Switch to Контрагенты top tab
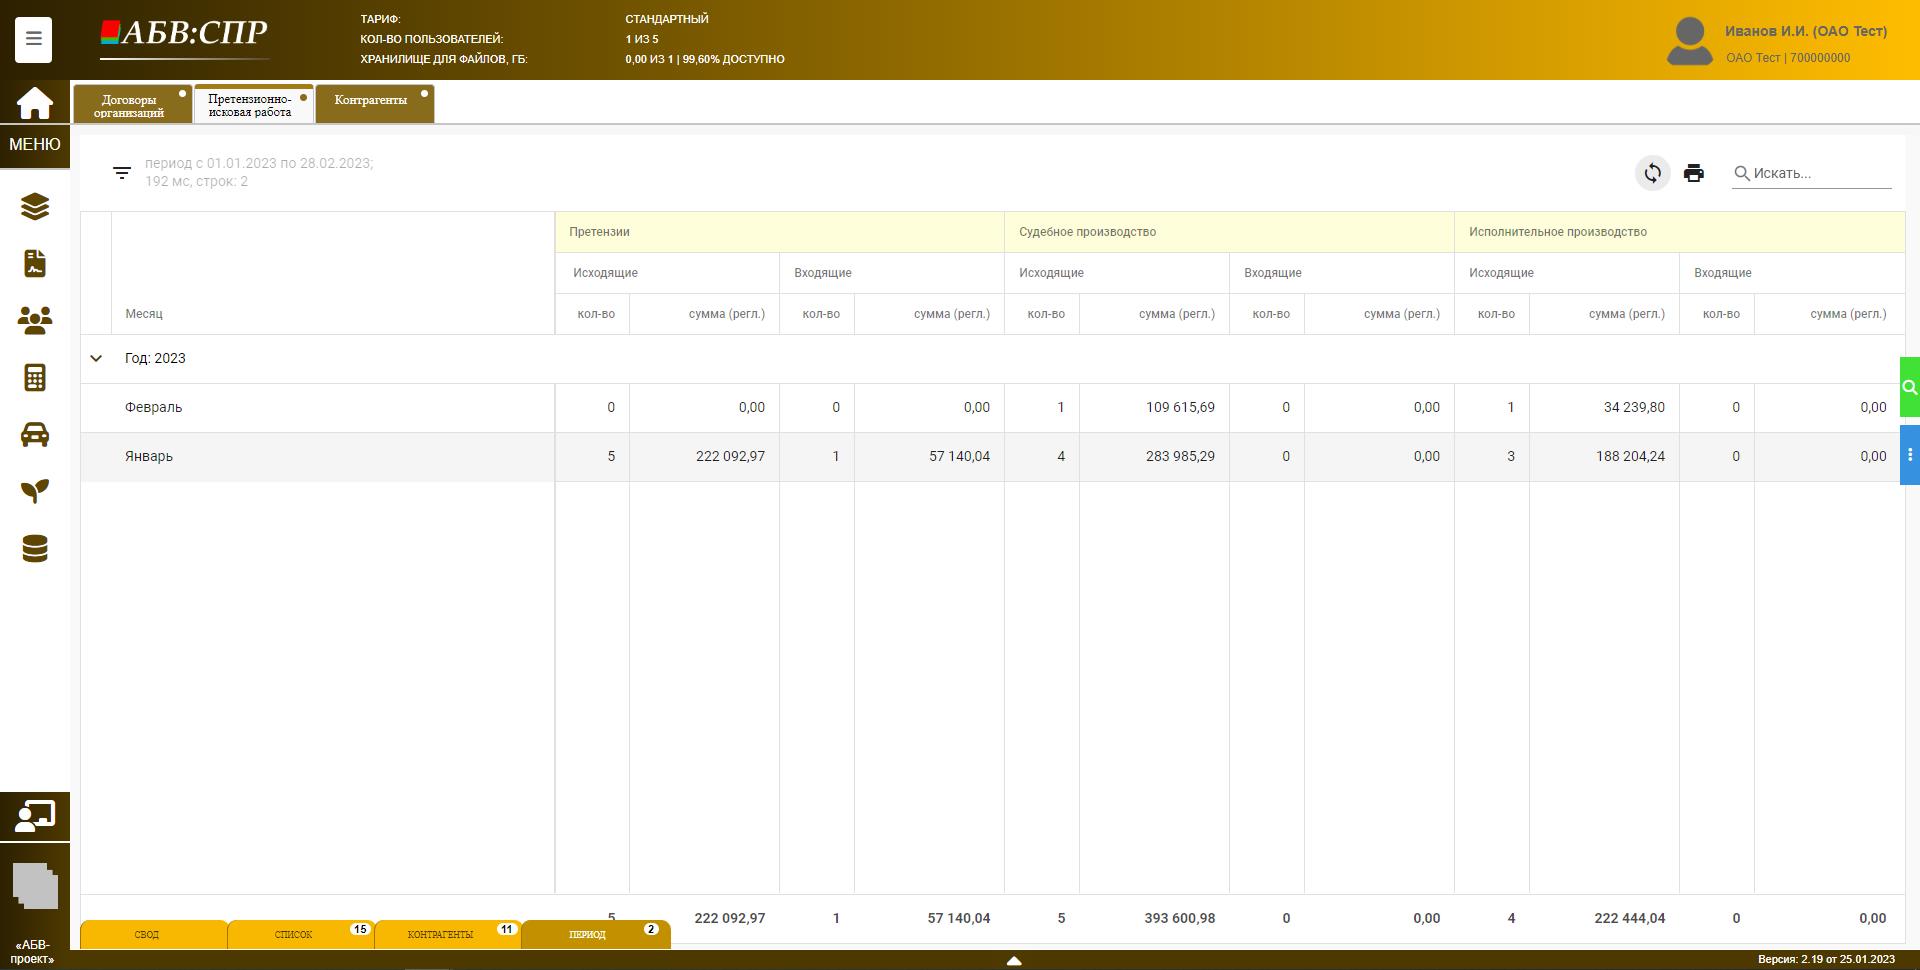Image resolution: width=1920 pixels, height=970 pixels. coord(371,101)
